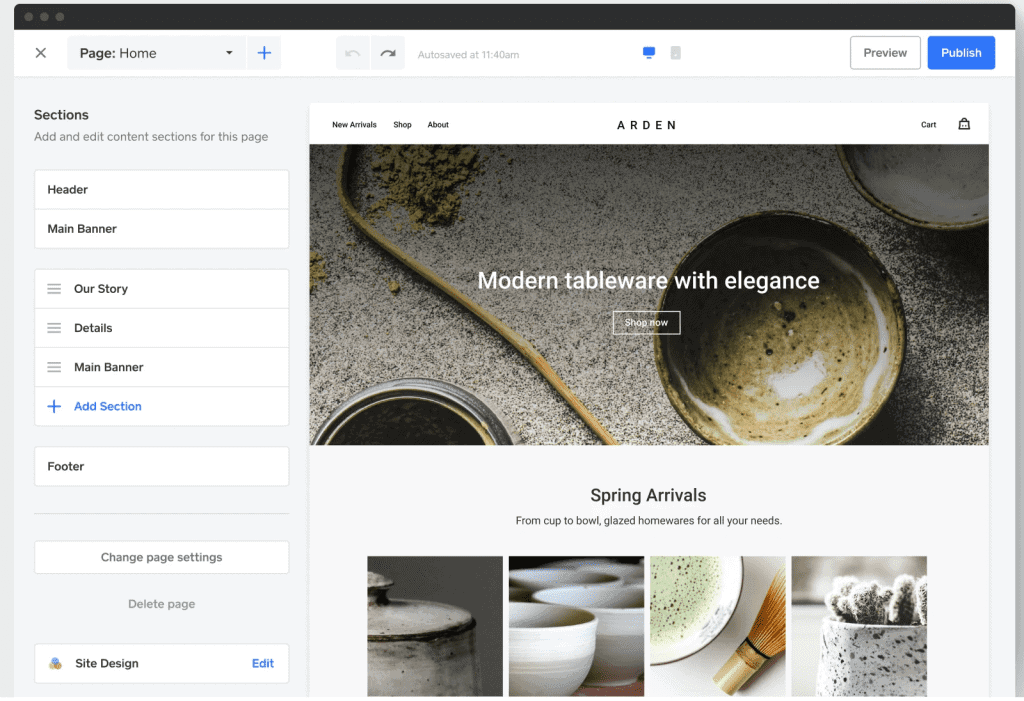Publish the site
This screenshot has height=701, width=1024.
pyautogui.click(x=961, y=52)
